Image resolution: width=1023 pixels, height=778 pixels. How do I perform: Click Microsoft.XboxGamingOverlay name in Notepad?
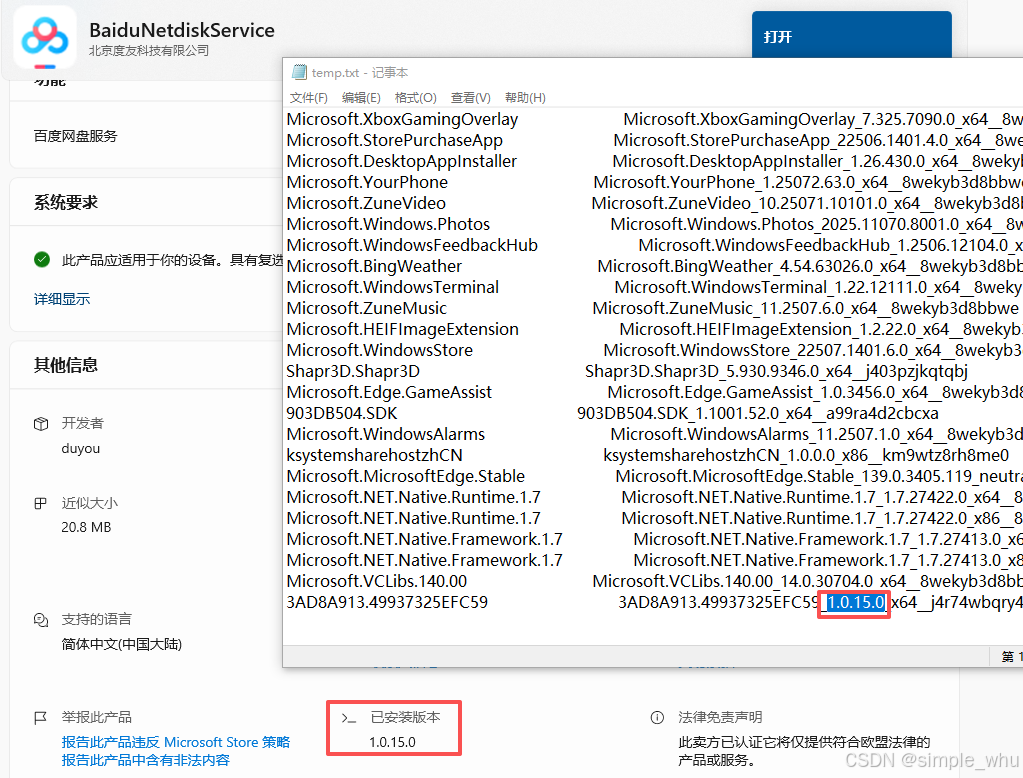[x=402, y=119]
